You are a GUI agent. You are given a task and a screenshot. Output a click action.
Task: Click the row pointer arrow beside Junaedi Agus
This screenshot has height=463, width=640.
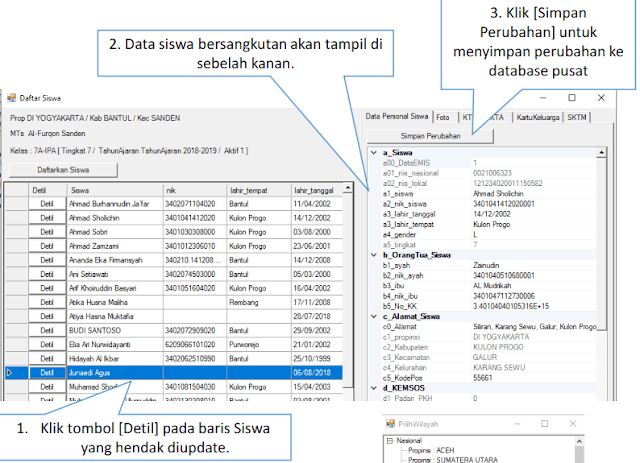point(10,372)
